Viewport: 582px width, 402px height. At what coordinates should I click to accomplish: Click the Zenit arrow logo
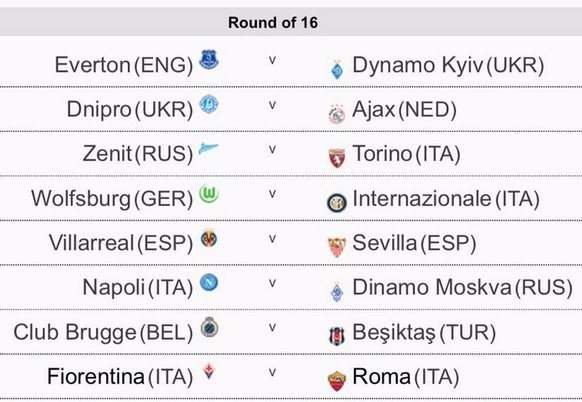point(209,148)
